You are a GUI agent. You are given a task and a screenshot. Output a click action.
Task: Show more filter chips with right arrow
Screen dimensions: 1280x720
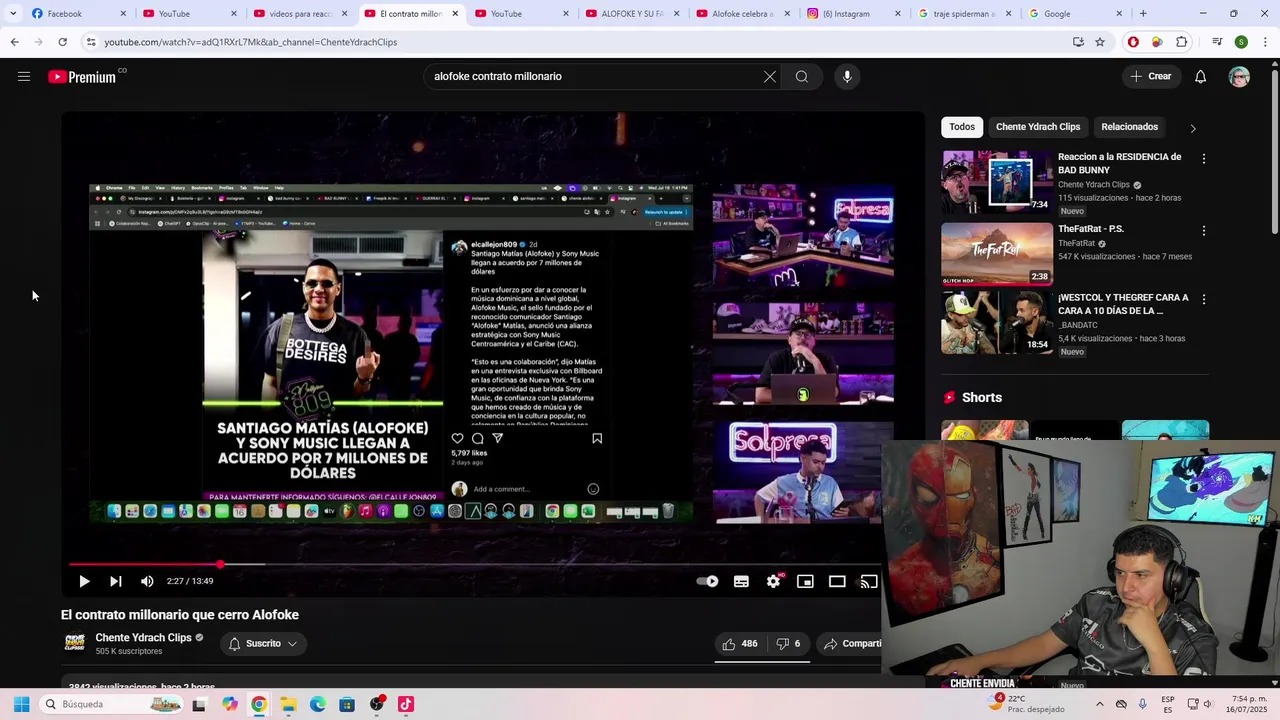(1192, 128)
